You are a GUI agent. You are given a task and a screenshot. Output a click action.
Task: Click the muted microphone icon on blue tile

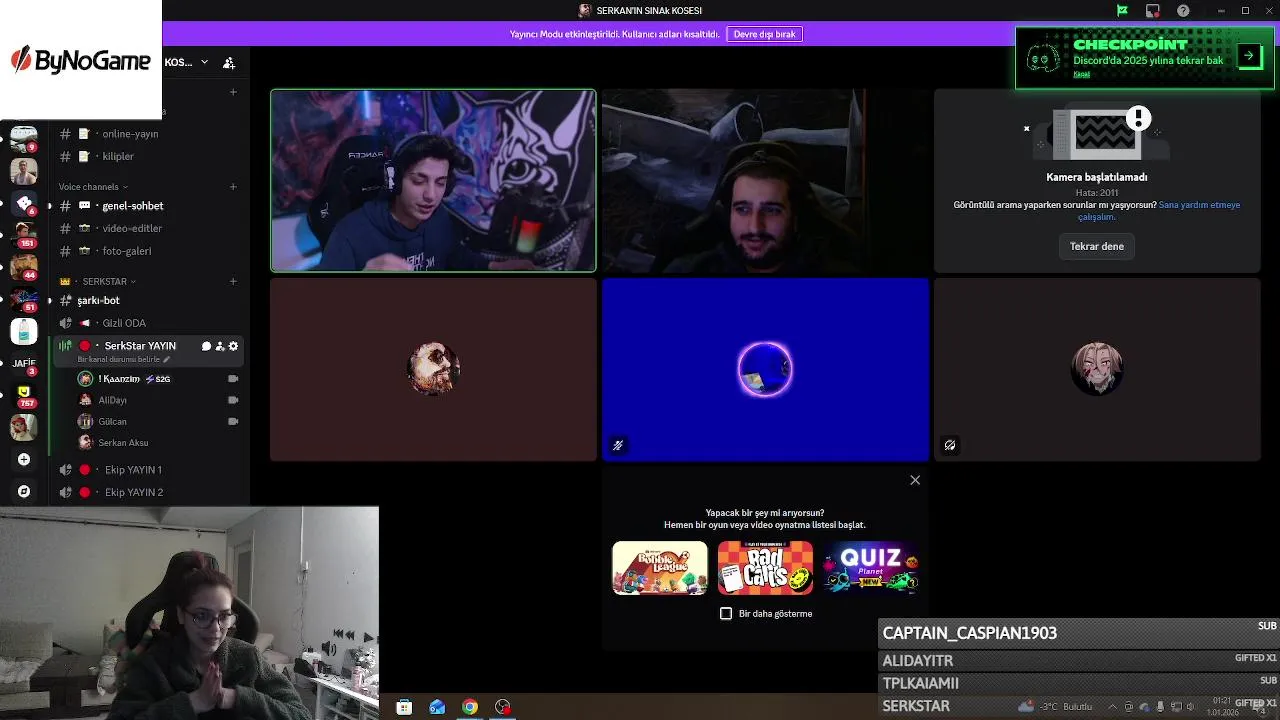pos(618,446)
